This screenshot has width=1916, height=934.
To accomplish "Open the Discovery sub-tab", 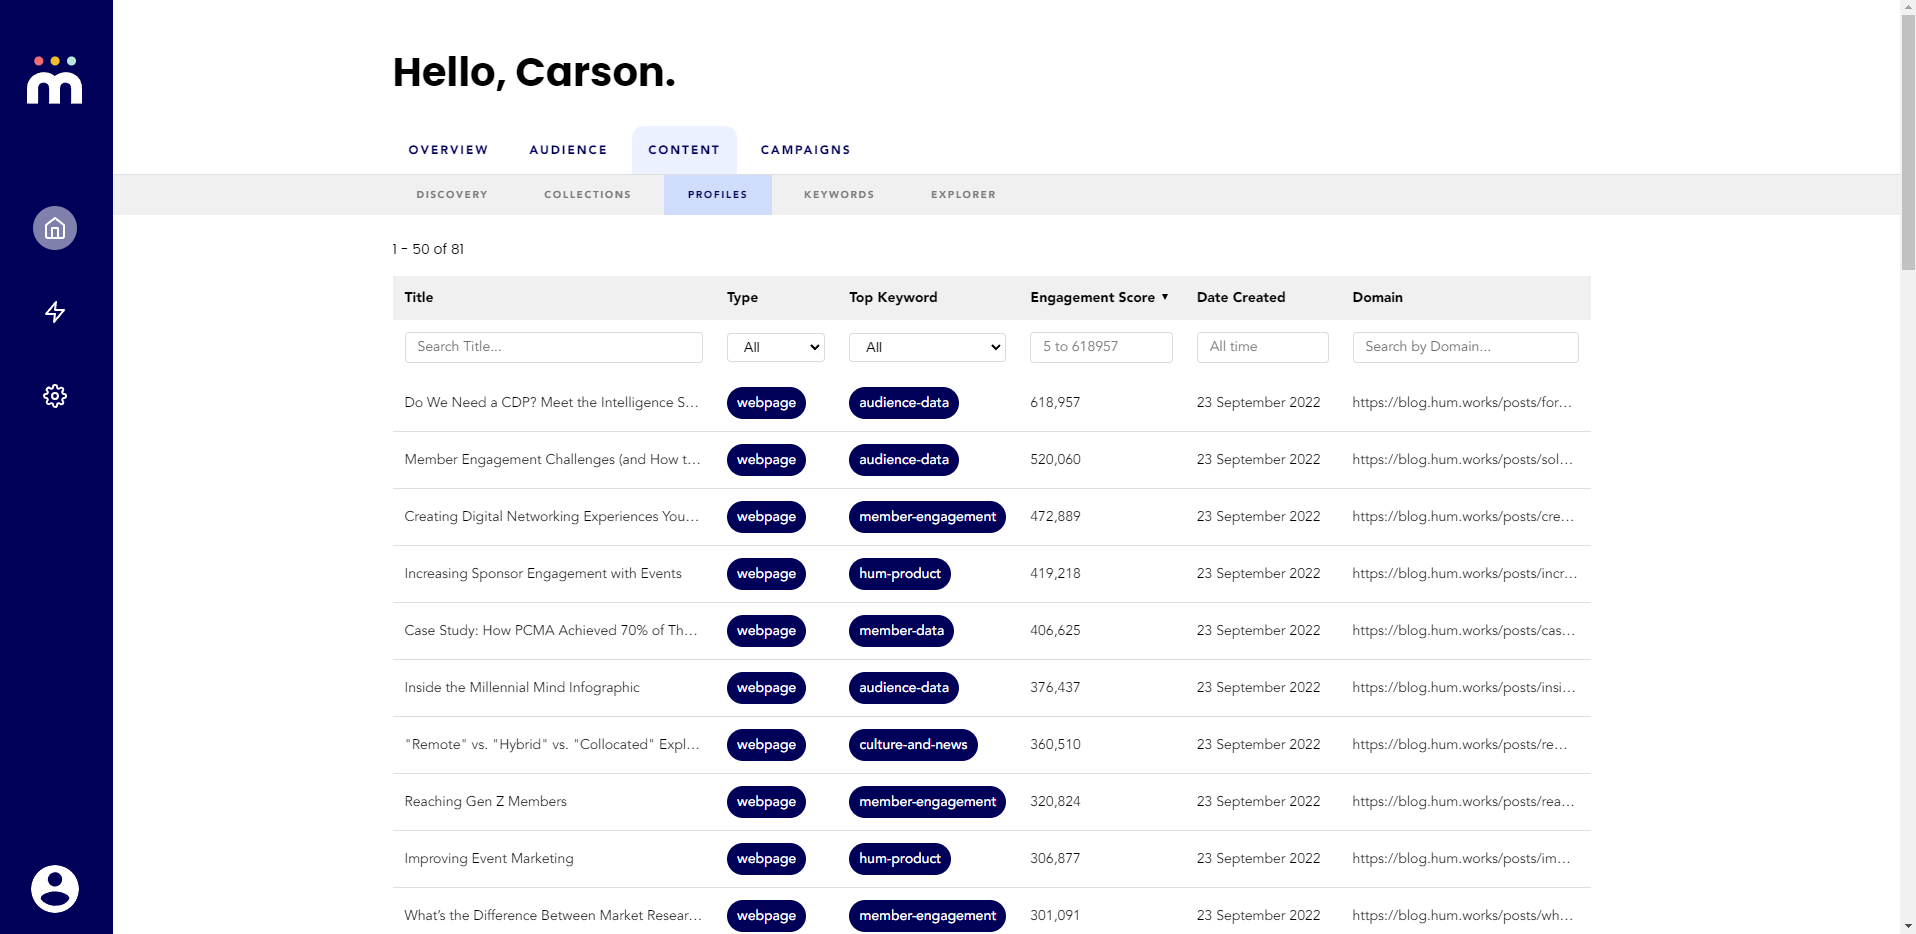I will (452, 195).
